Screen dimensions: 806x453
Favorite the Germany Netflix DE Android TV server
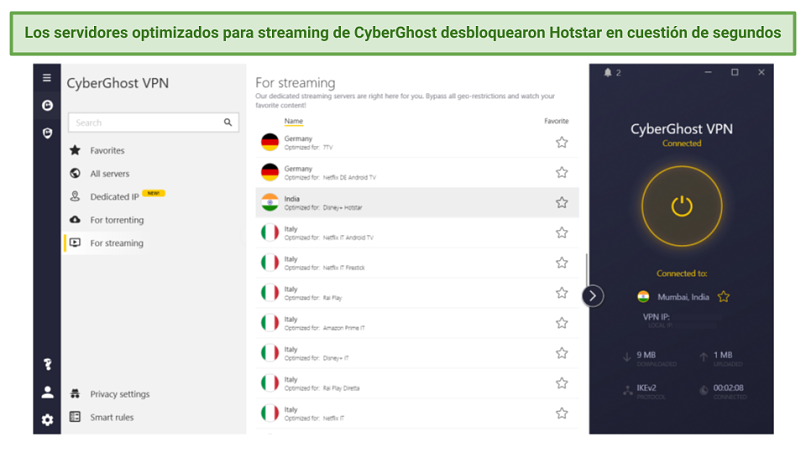(x=562, y=172)
